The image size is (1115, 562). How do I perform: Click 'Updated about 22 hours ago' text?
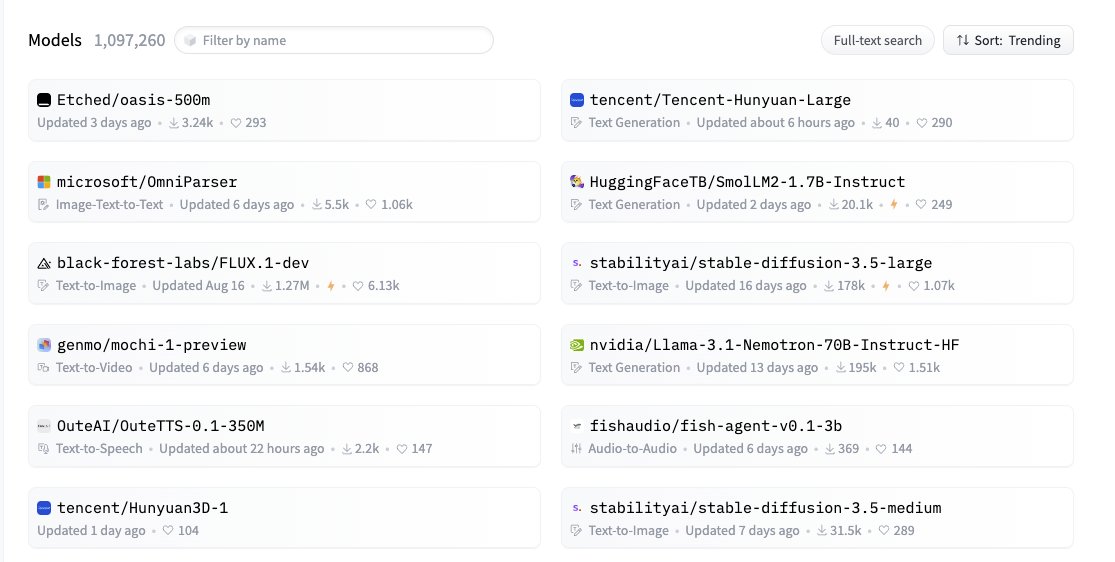pos(242,449)
